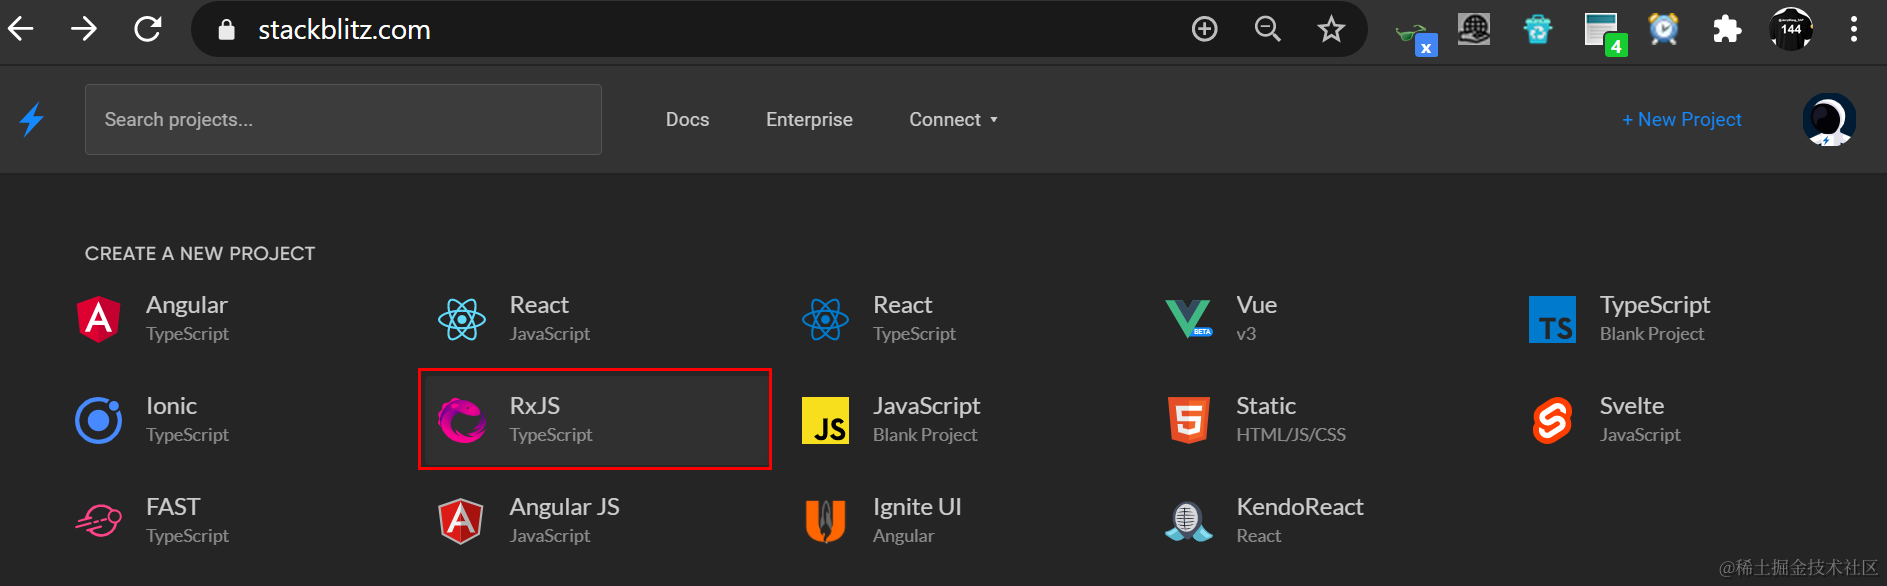Select the TypeScript Blank Project label
This screenshot has height=586, width=1887.
pos(1655,318)
